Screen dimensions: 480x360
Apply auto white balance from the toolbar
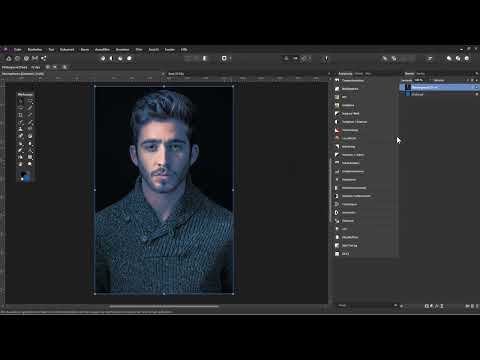pos(129,59)
